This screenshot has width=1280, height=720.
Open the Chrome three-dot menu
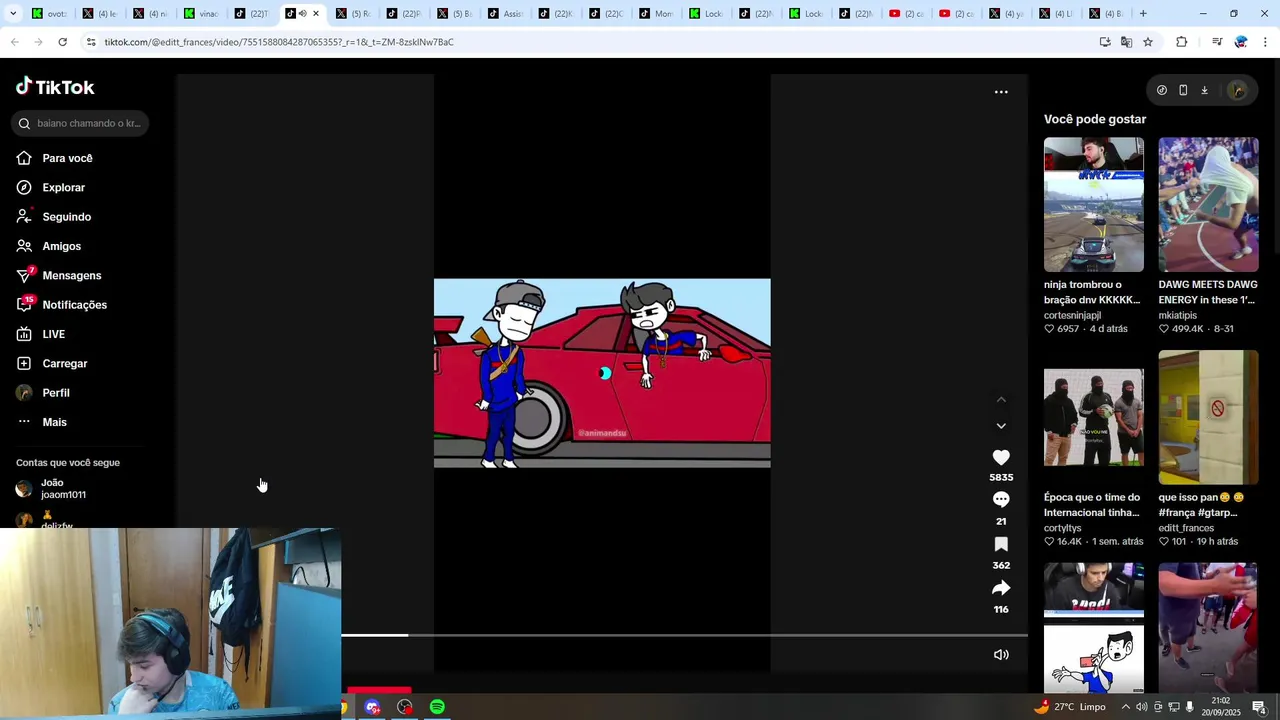click(1265, 42)
